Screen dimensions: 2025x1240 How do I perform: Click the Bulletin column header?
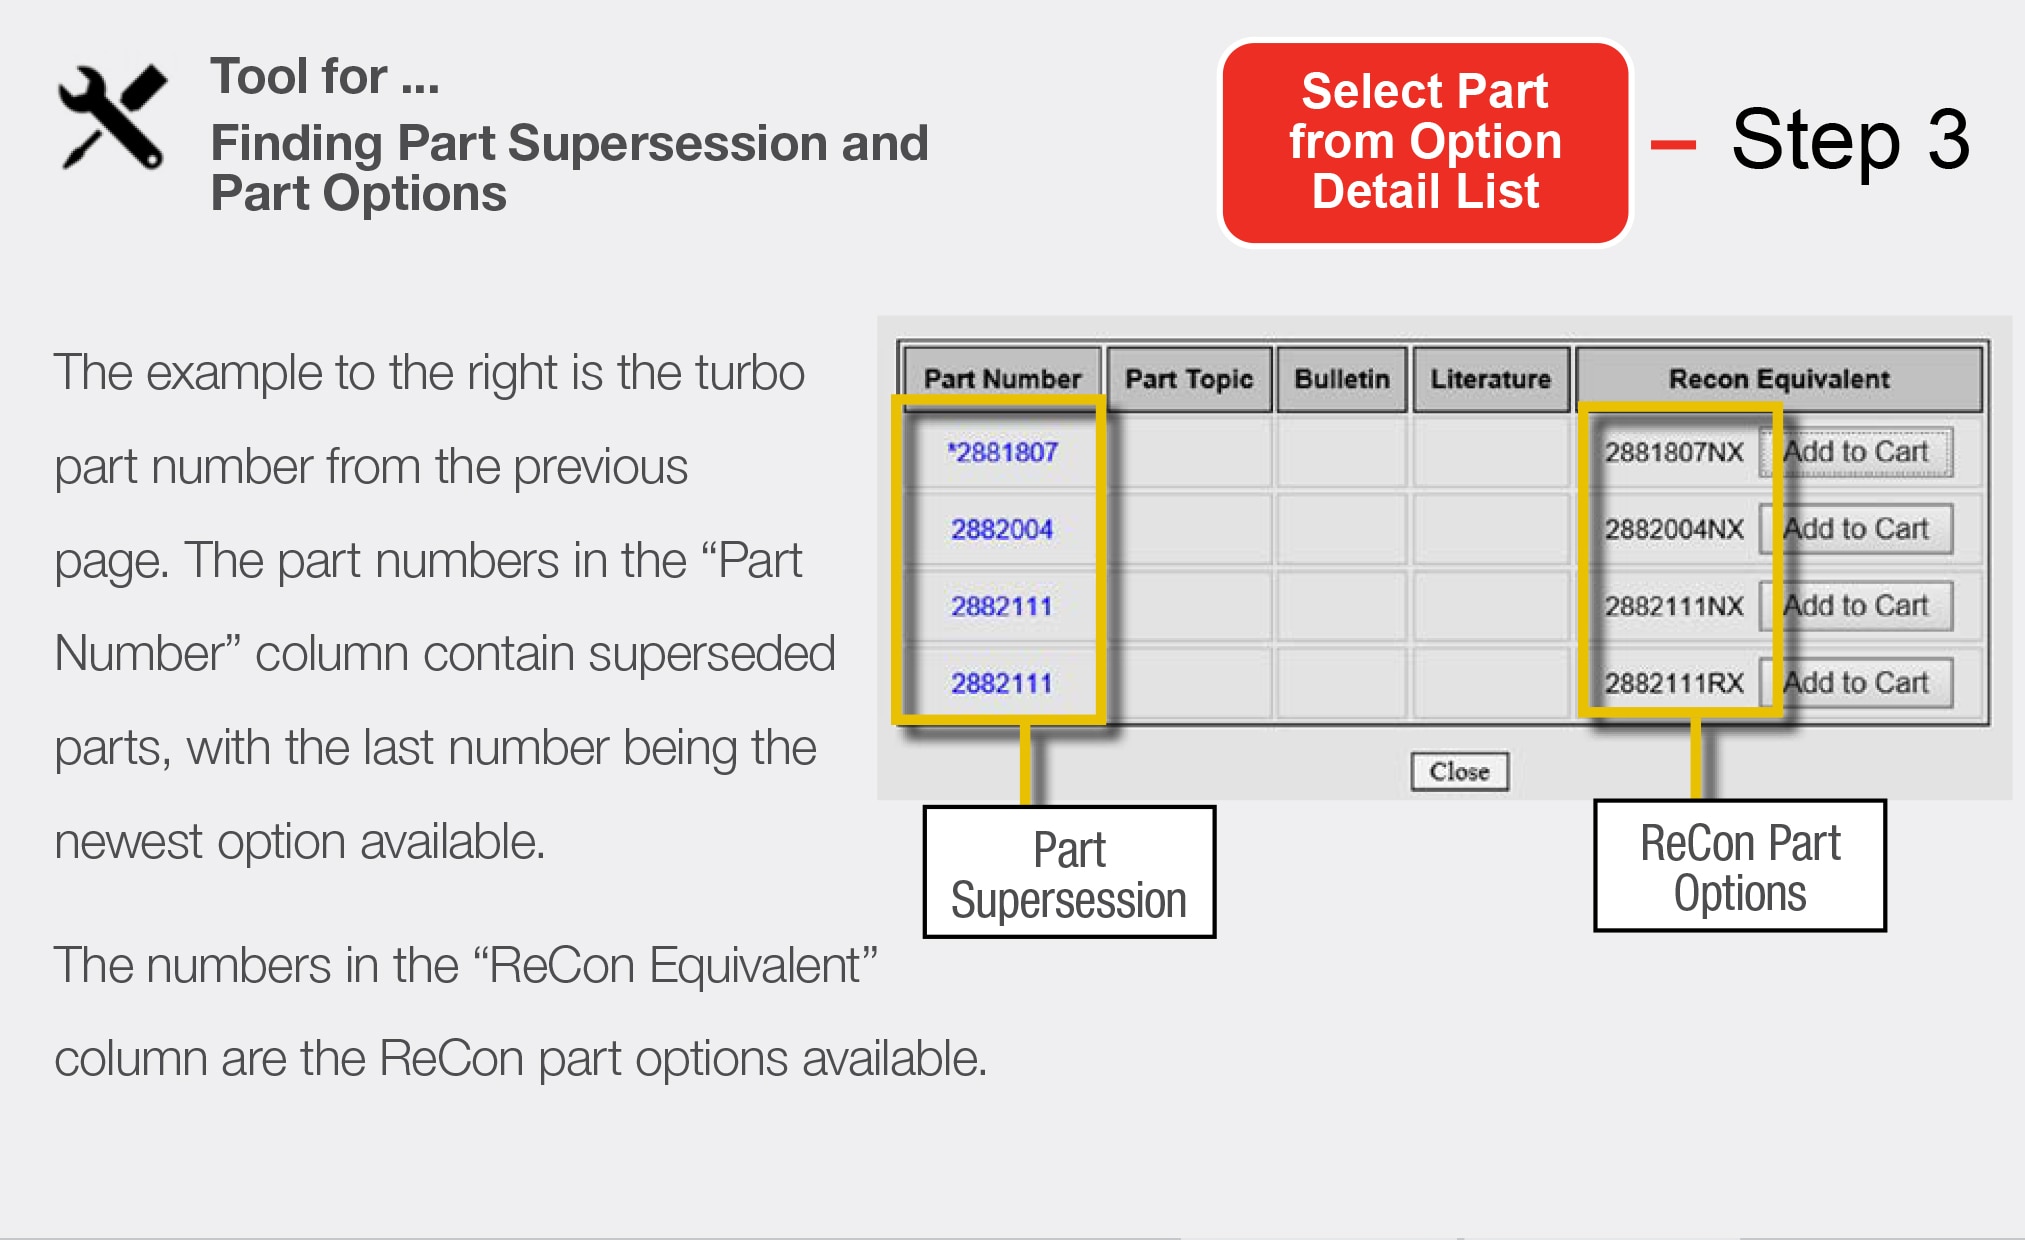[1342, 379]
